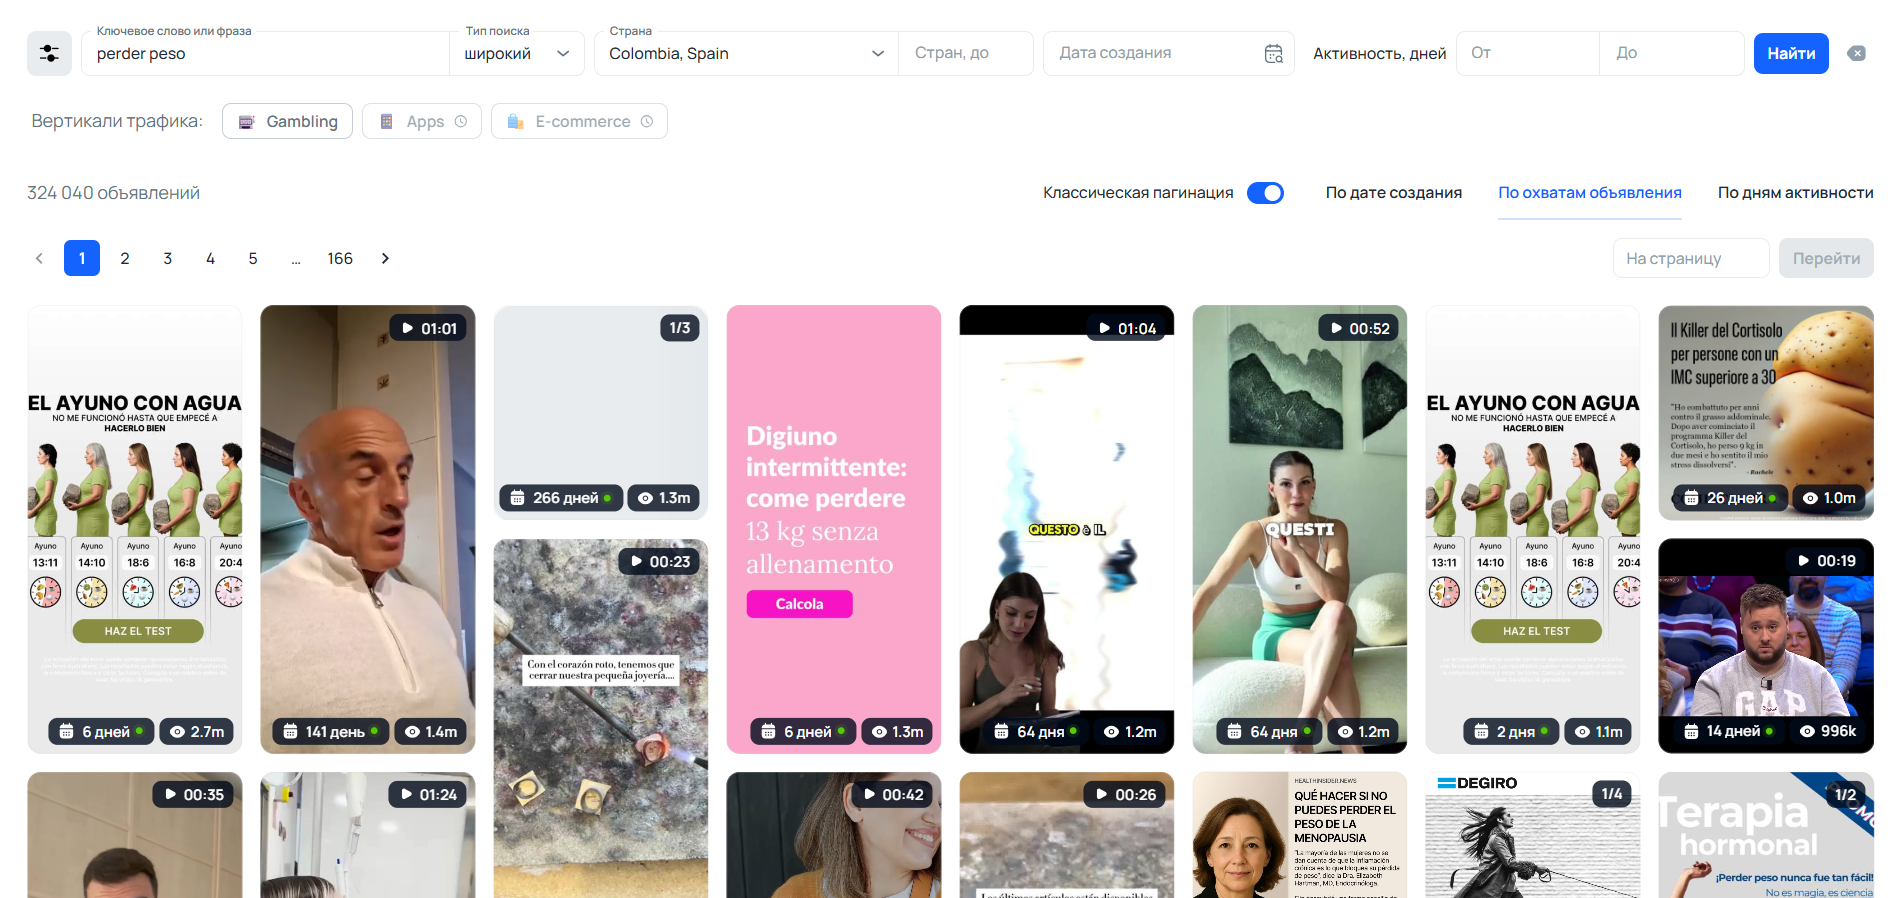Click the 14 дней calendar badge
1897x898 pixels.
1730,731
